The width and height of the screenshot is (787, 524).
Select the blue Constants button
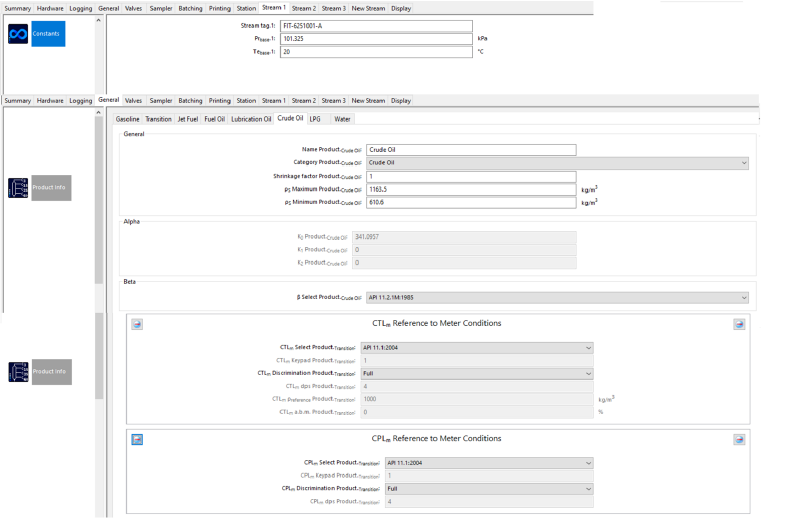(x=48, y=34)
